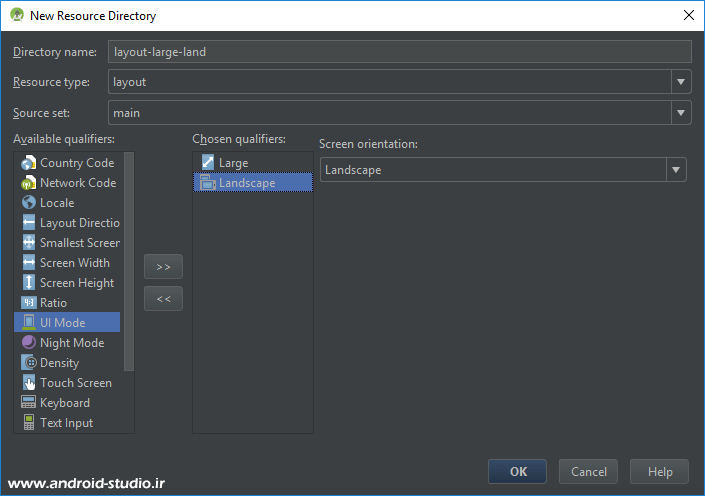Select the Country Code qualifier icon
Screen dimensions: 705x496
coord(28,163)
